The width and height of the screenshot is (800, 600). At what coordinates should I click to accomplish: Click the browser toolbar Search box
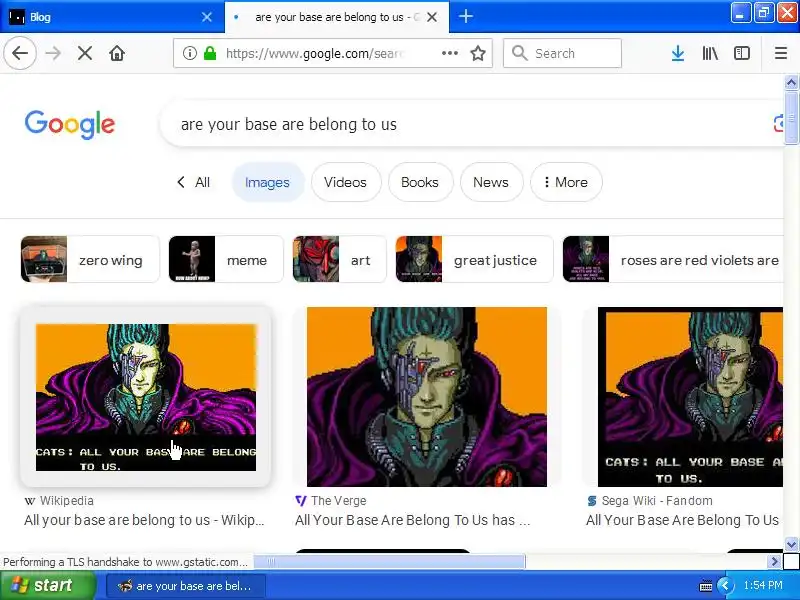[562, 53]
